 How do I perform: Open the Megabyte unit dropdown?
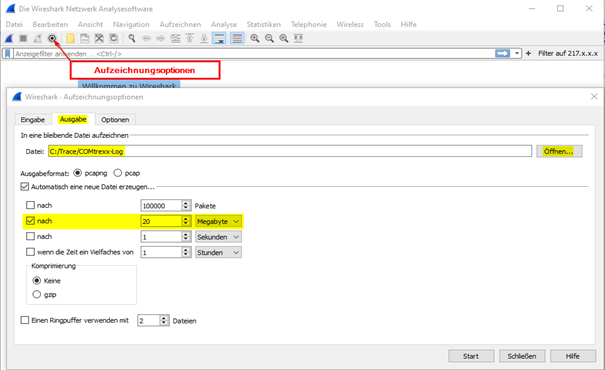[218, 221]
